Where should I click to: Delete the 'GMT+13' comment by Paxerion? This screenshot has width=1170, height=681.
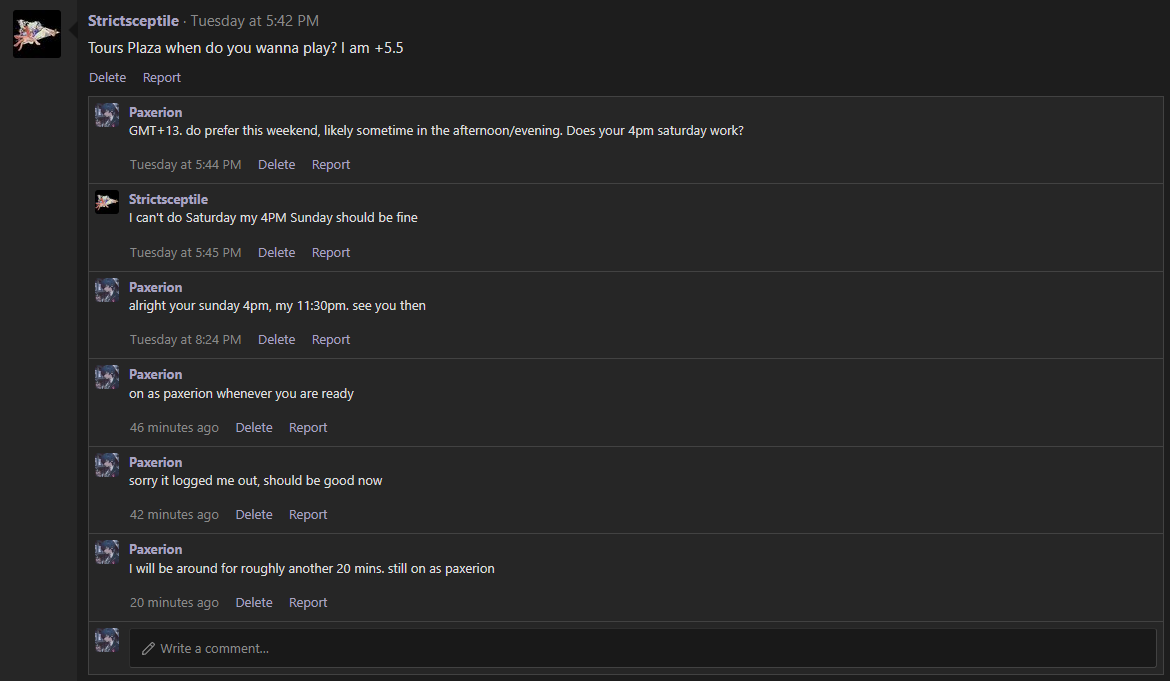tap(276, 165)
